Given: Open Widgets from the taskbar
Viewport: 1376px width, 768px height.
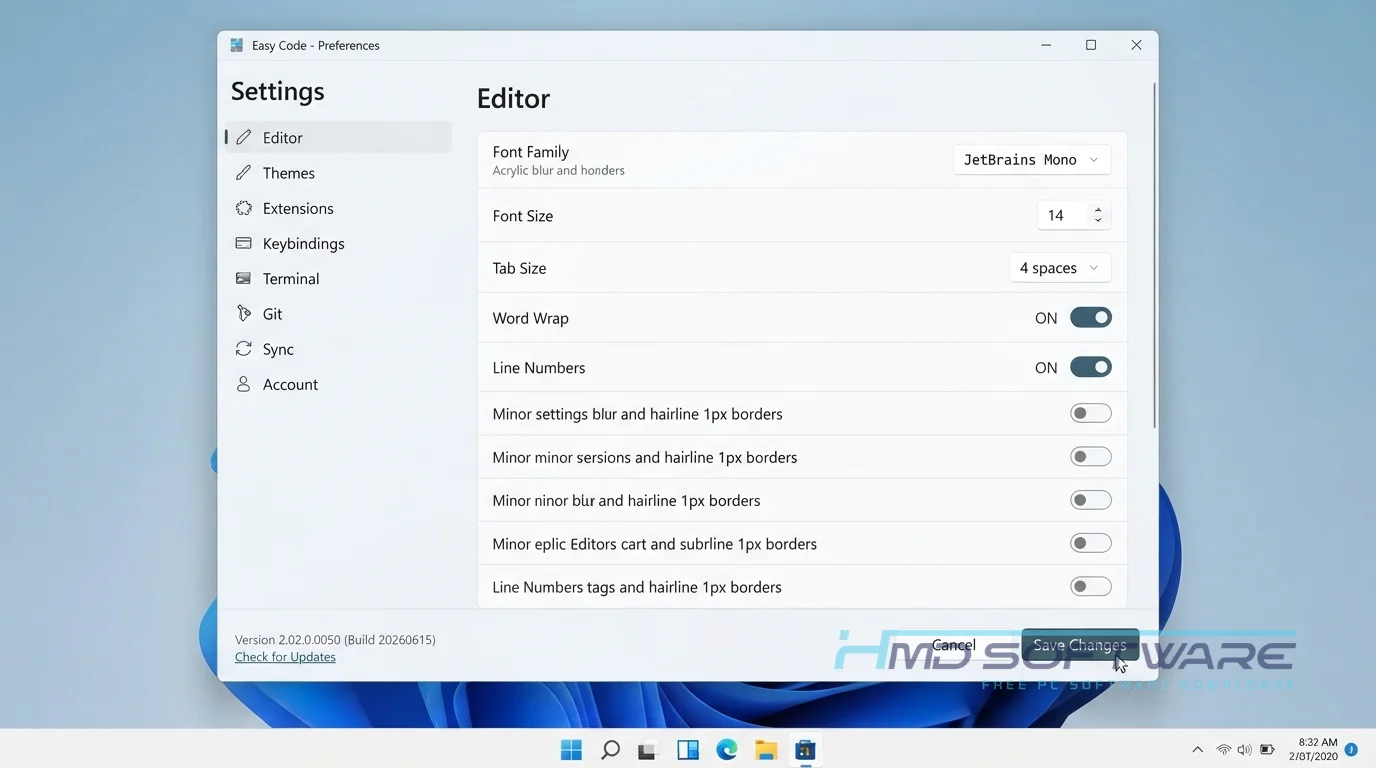Looking at the screenshot, I should [x=688, y=750].
